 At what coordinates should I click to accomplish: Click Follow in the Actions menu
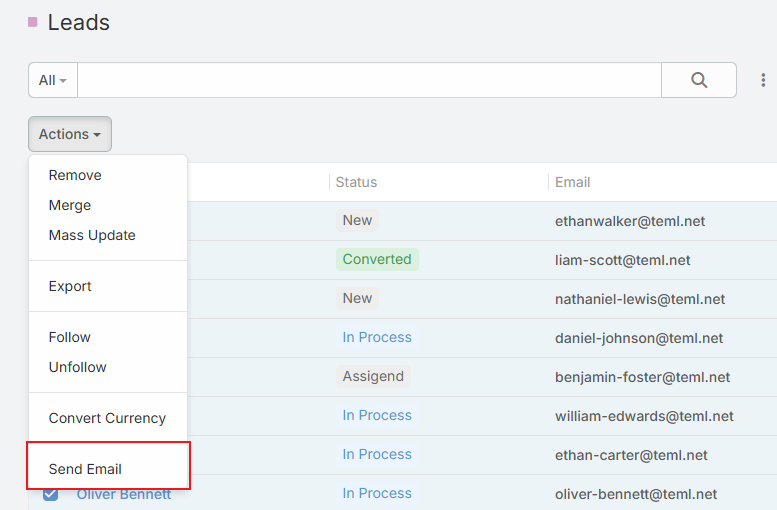coord(70,337)
